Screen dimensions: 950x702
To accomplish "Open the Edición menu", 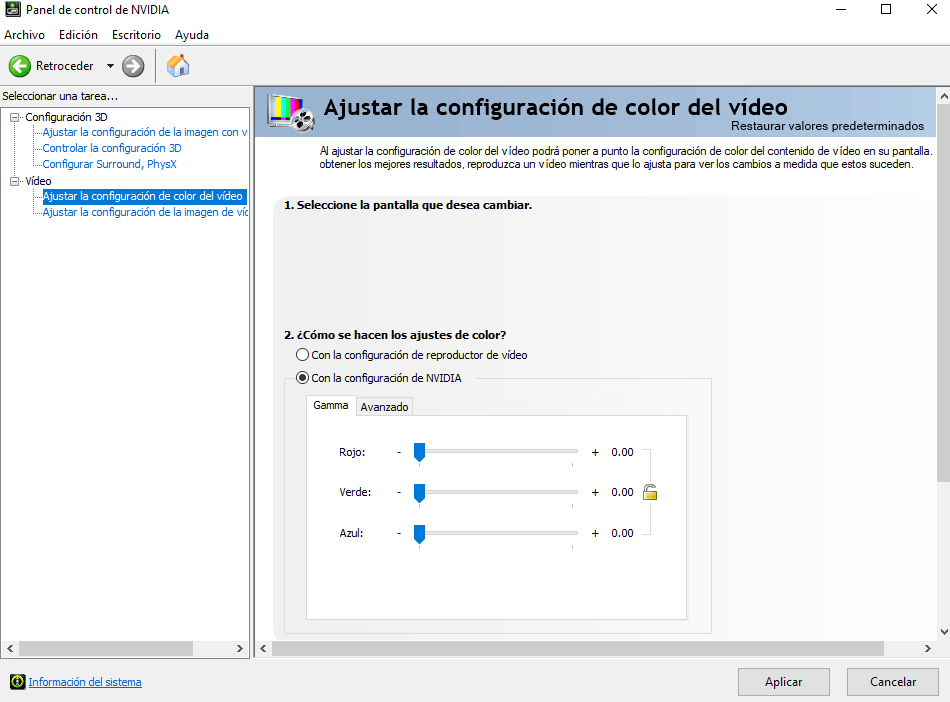I will [x=78, y=35].
